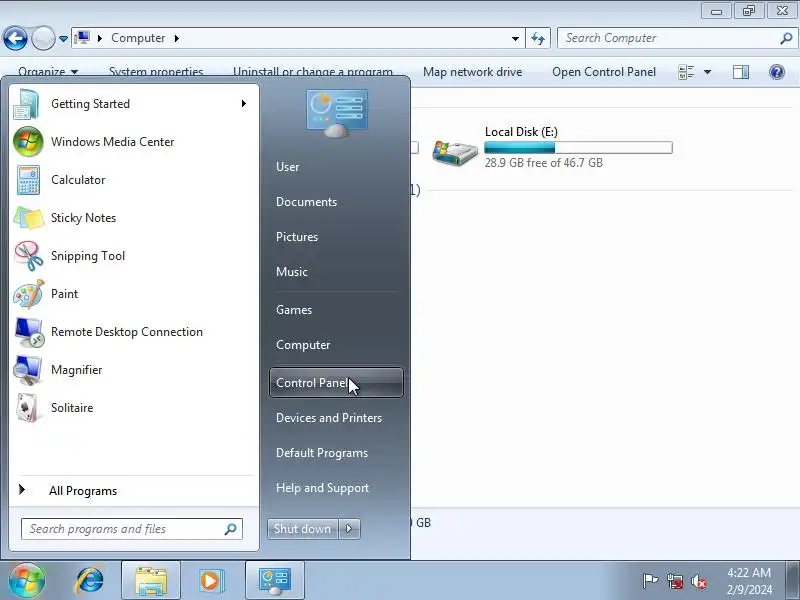Open view options dropdown arrow

pos(708,72)
